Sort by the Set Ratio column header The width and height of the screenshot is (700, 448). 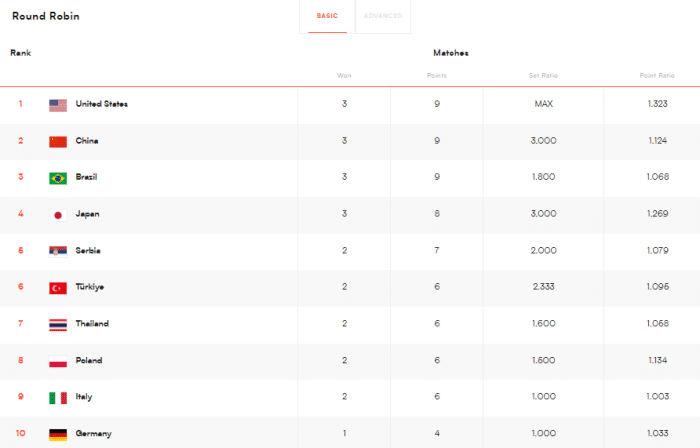coord(543,75)
